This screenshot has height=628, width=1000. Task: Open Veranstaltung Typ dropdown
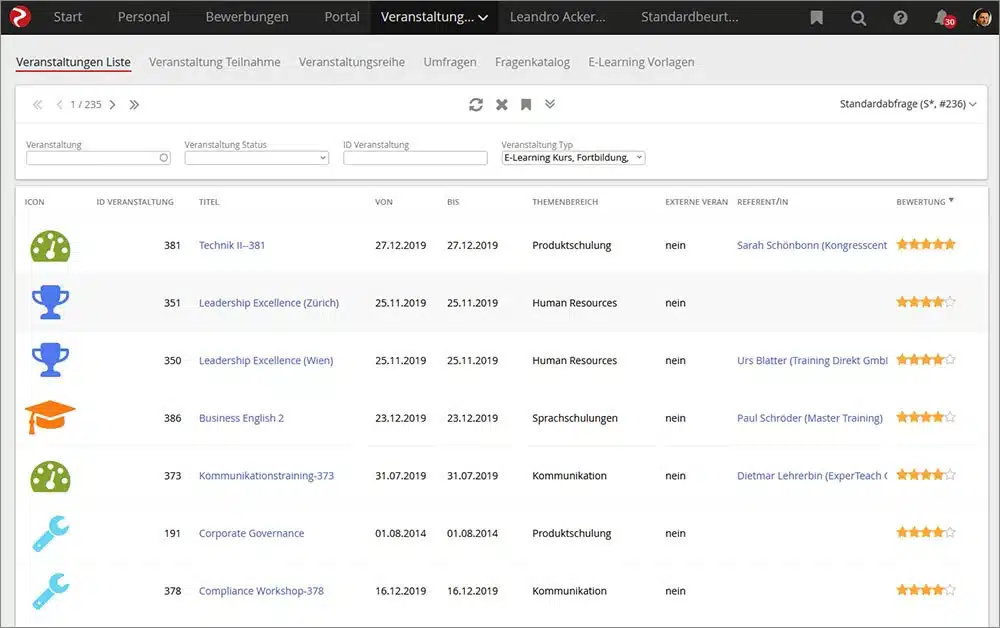click(573, 157)
